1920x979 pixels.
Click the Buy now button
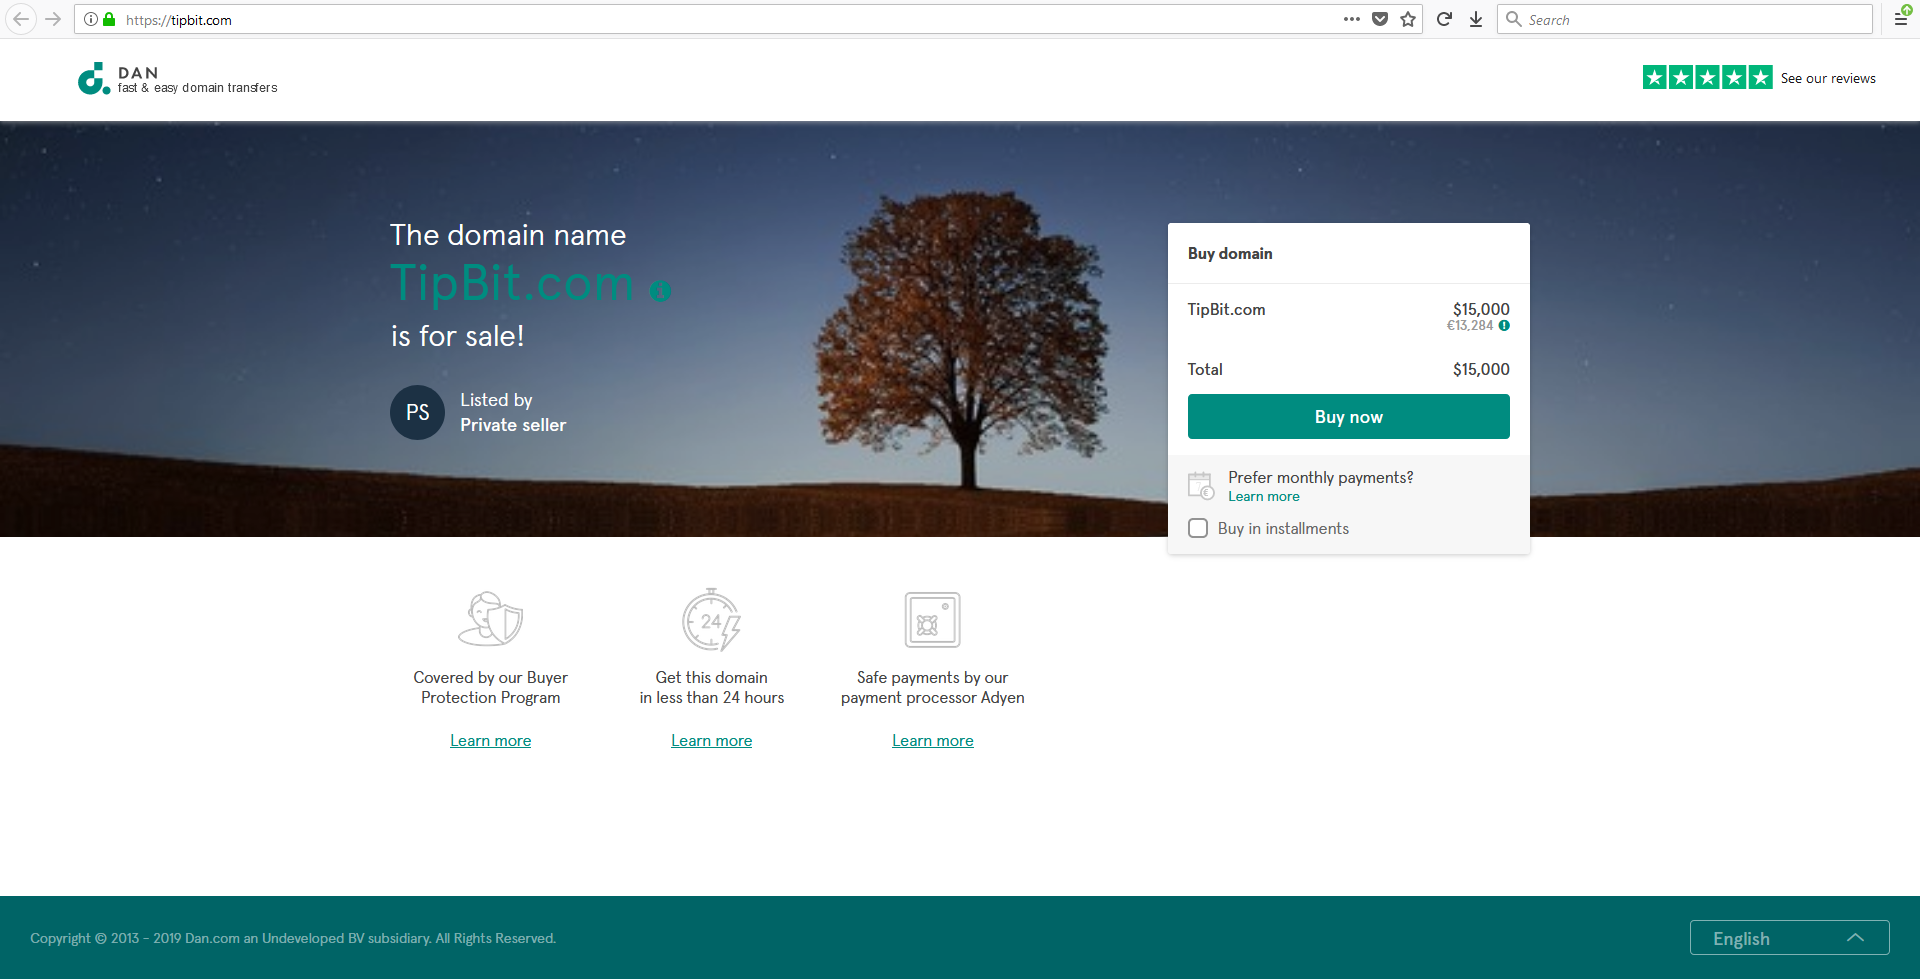[1348, 417]
